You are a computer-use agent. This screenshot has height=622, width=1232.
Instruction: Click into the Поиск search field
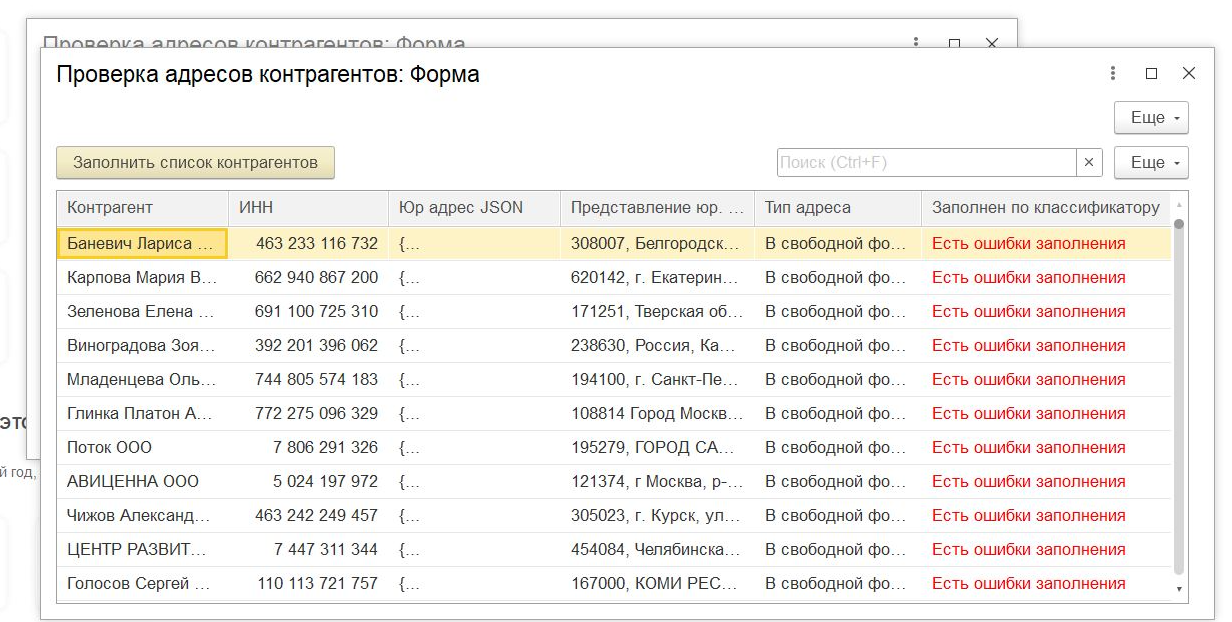(925, 163)
